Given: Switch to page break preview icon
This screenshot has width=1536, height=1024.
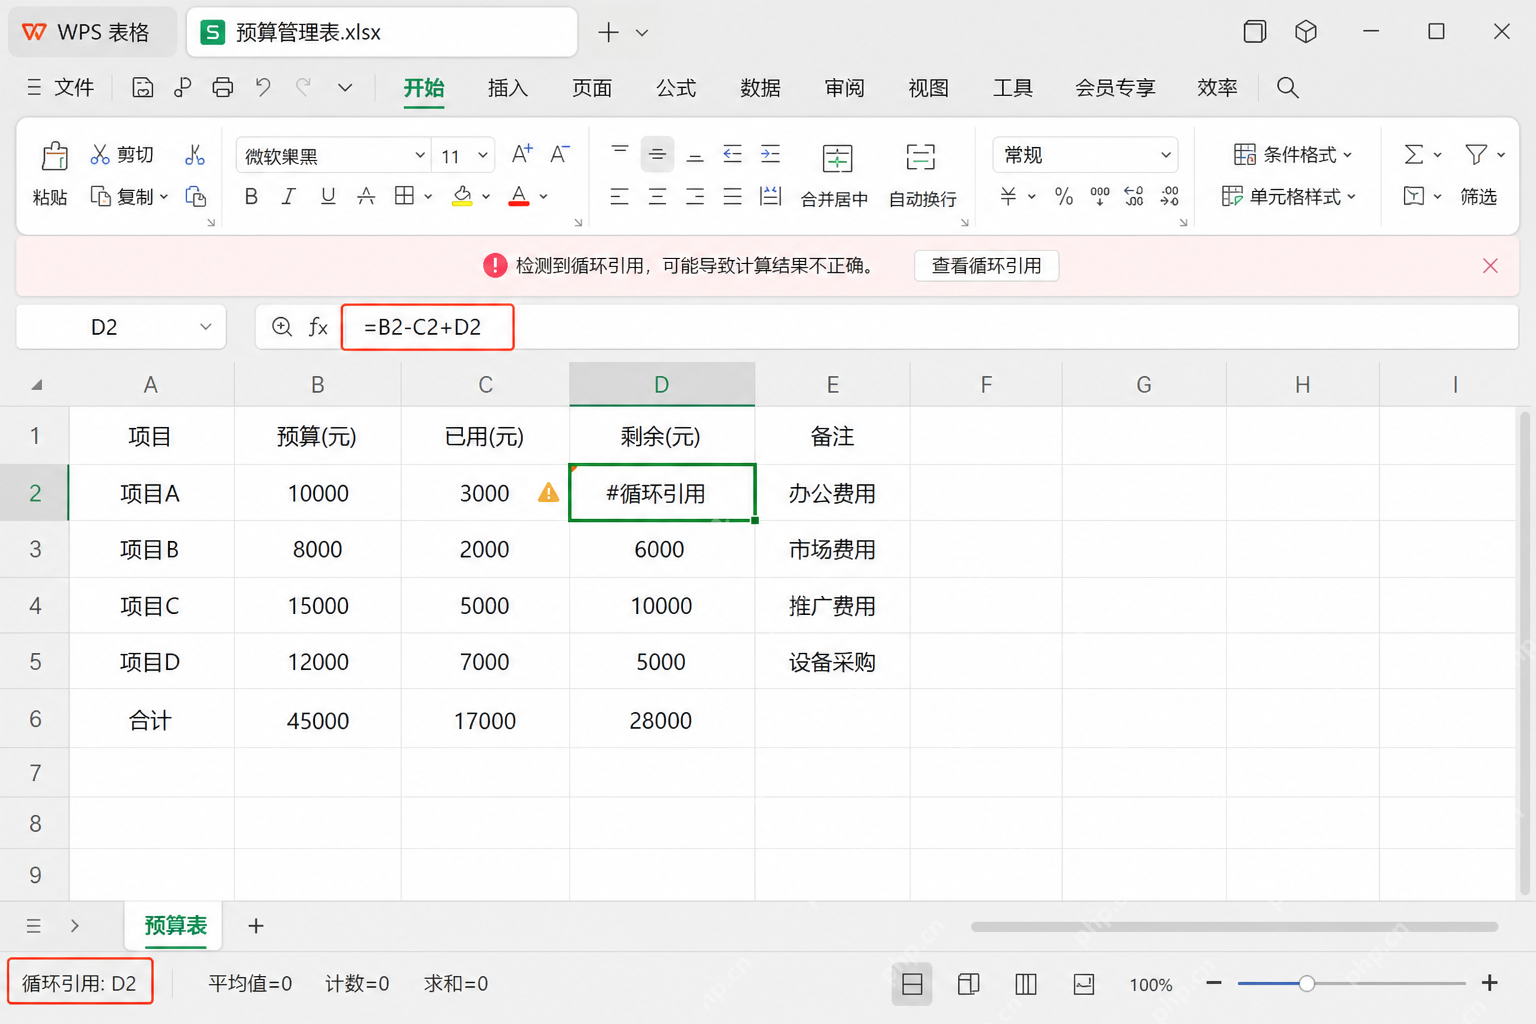Looking at the screenshot, I should click(1026, 984).
